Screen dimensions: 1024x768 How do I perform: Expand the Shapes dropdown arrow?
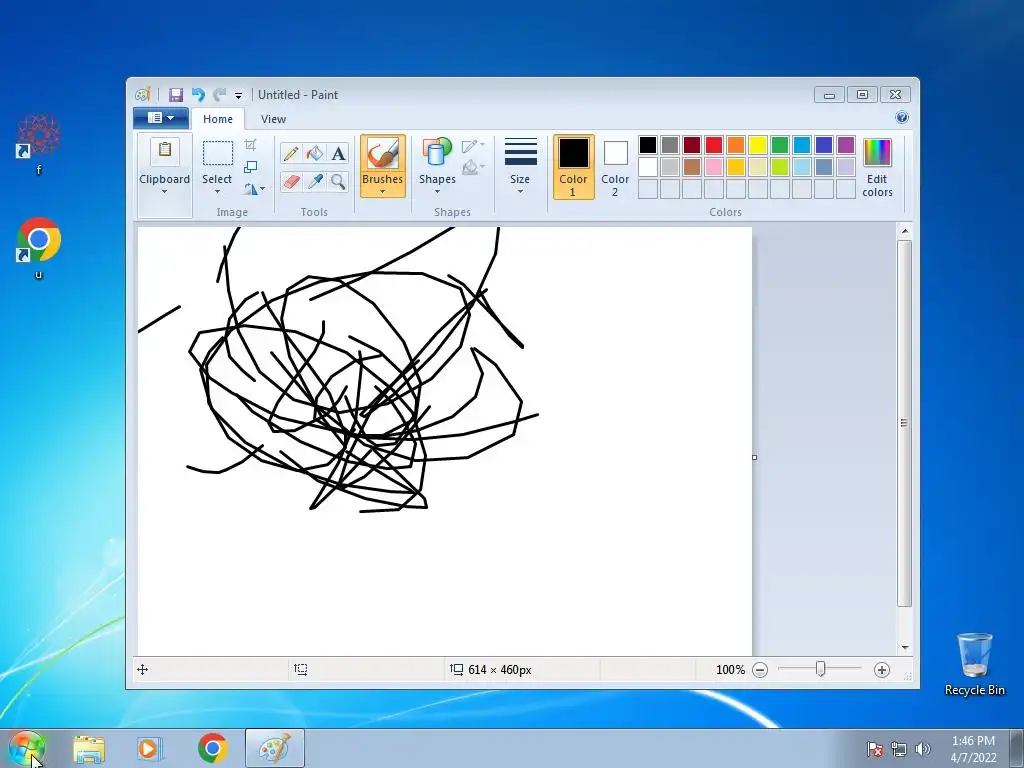click(437, 192)
